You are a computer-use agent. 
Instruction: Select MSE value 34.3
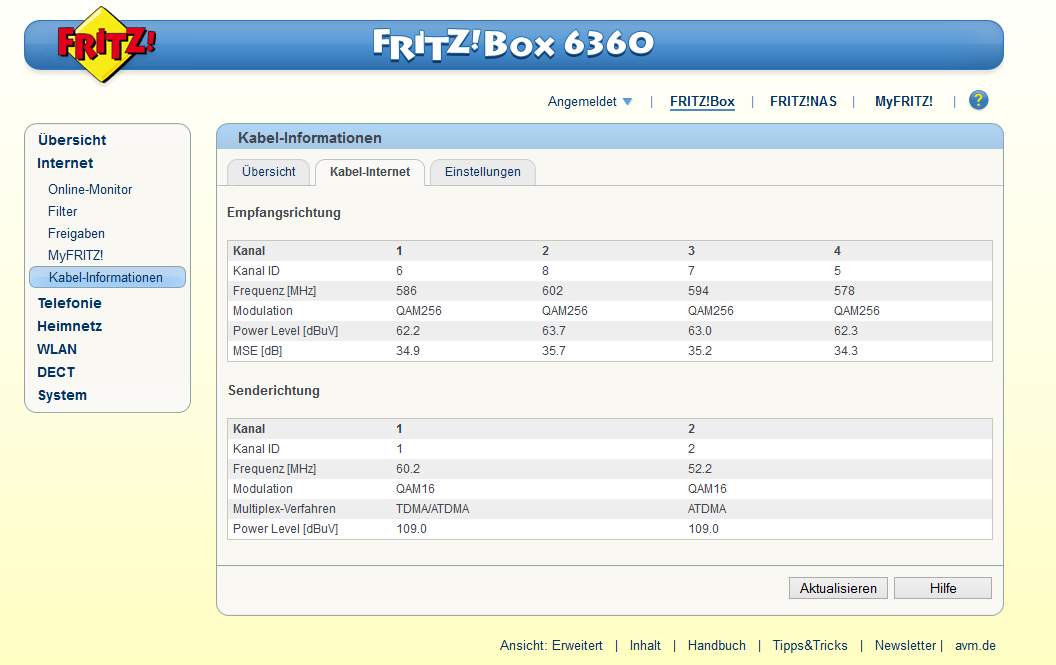click(x=846, y=351)
